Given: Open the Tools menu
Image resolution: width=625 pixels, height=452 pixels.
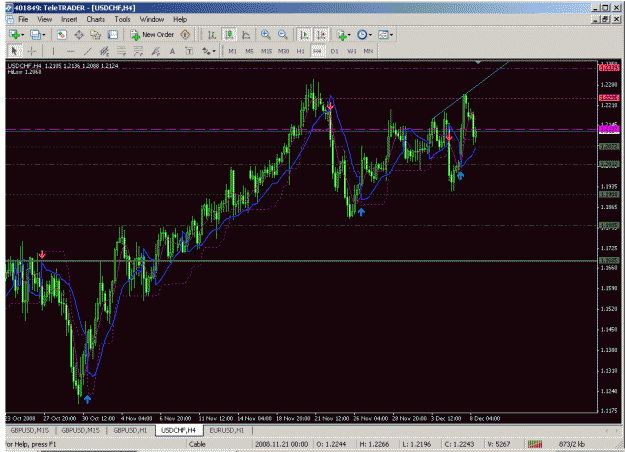Looking at the screenshot, I should coord(122,19).
